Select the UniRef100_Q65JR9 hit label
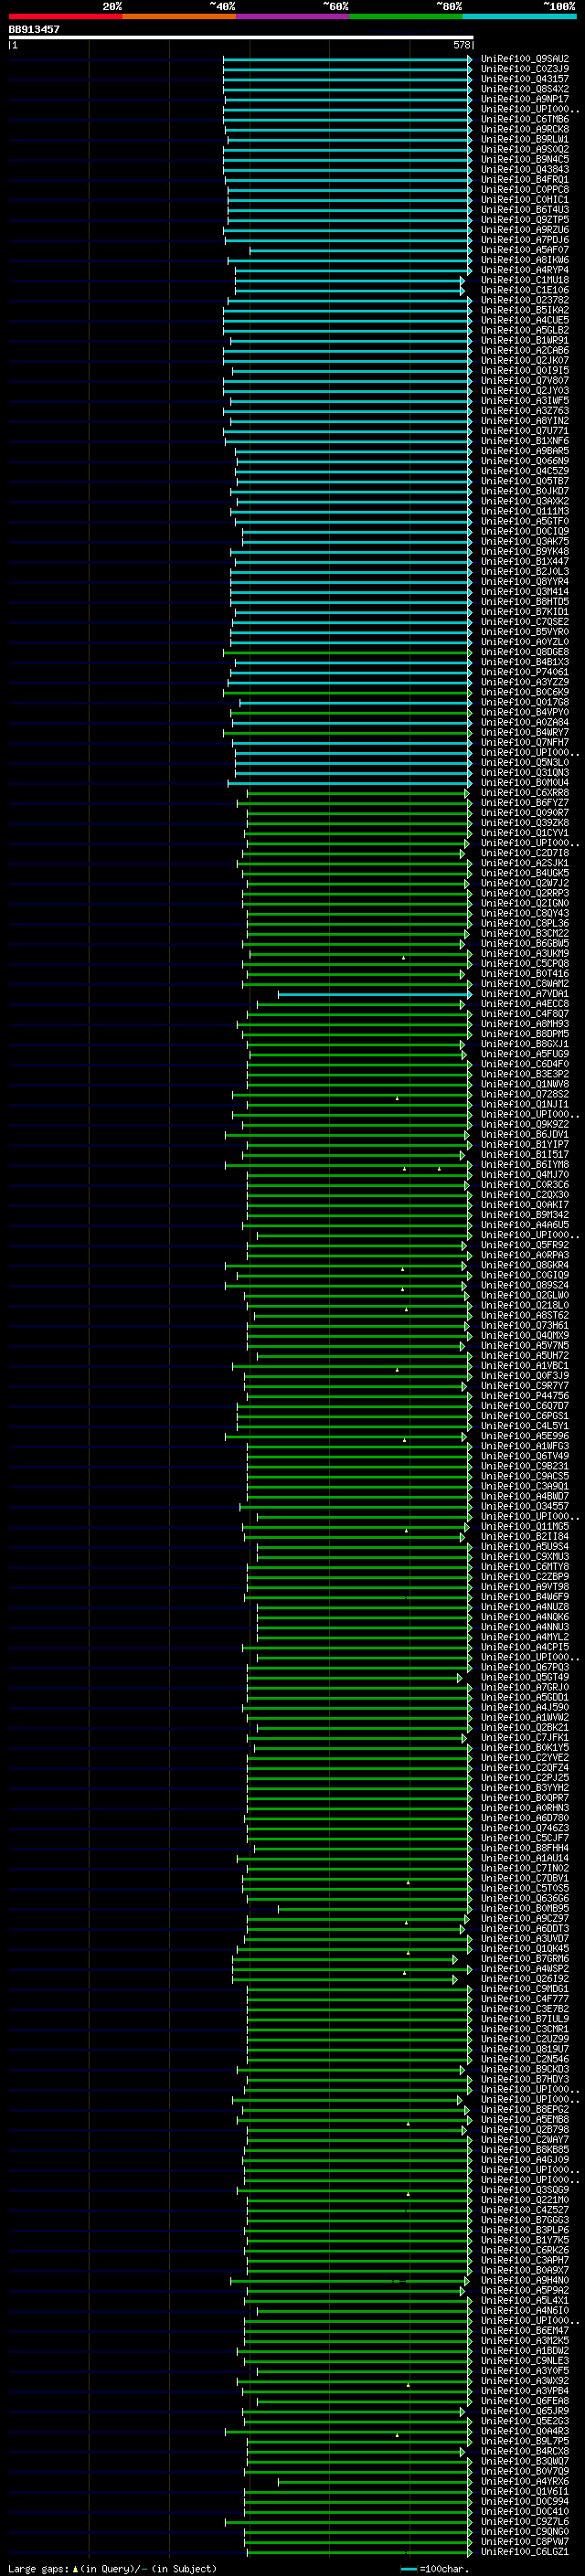 tap(525, 2410)
